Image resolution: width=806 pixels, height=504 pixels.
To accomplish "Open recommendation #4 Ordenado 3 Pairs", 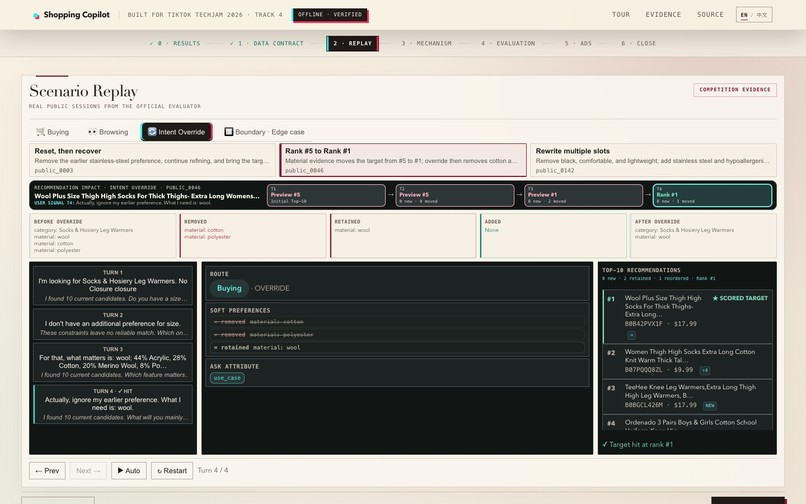I will point(687,423).
